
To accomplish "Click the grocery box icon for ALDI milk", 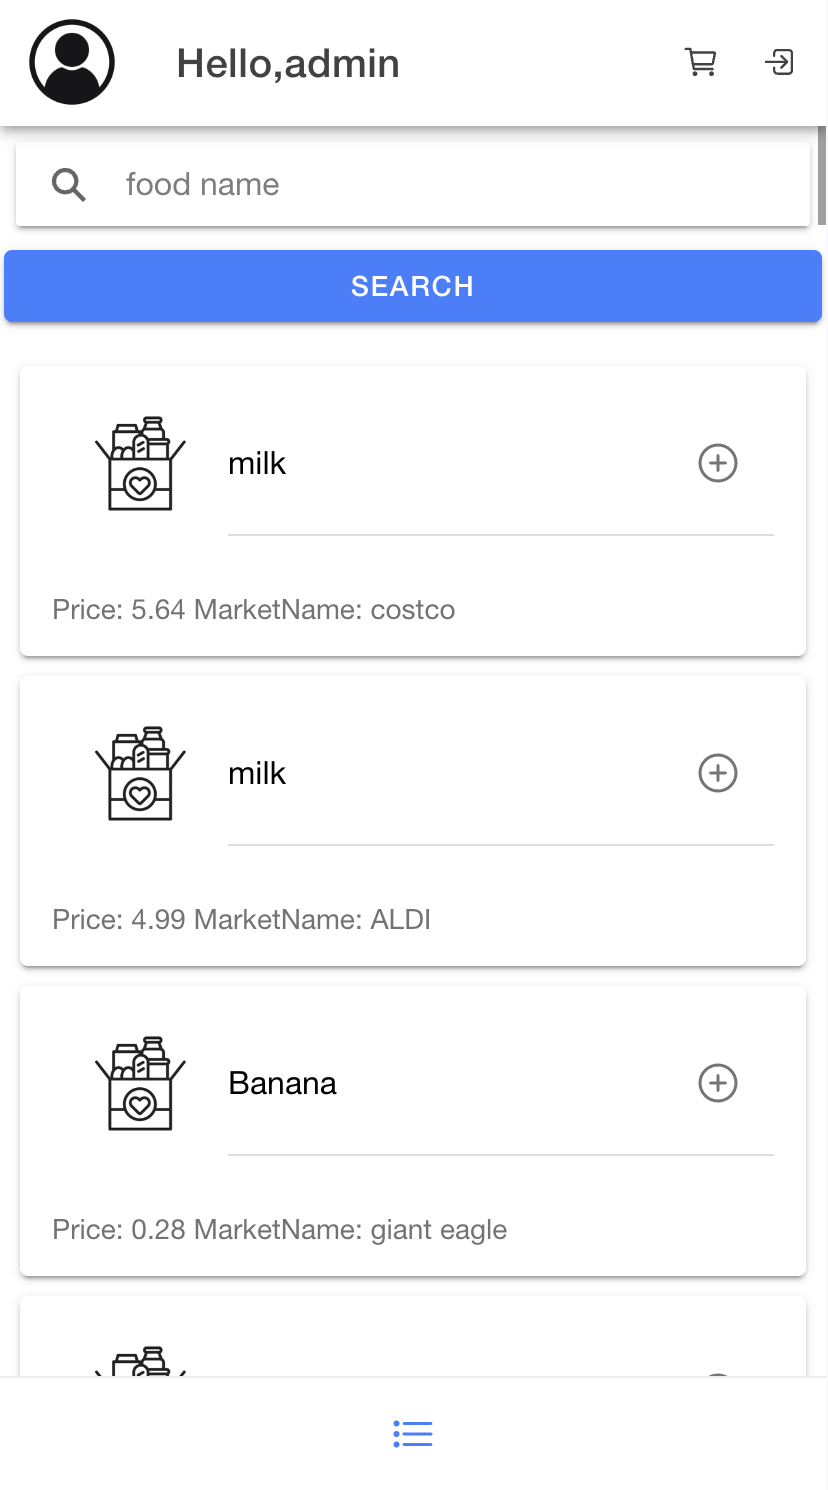I will coord(140,773).
